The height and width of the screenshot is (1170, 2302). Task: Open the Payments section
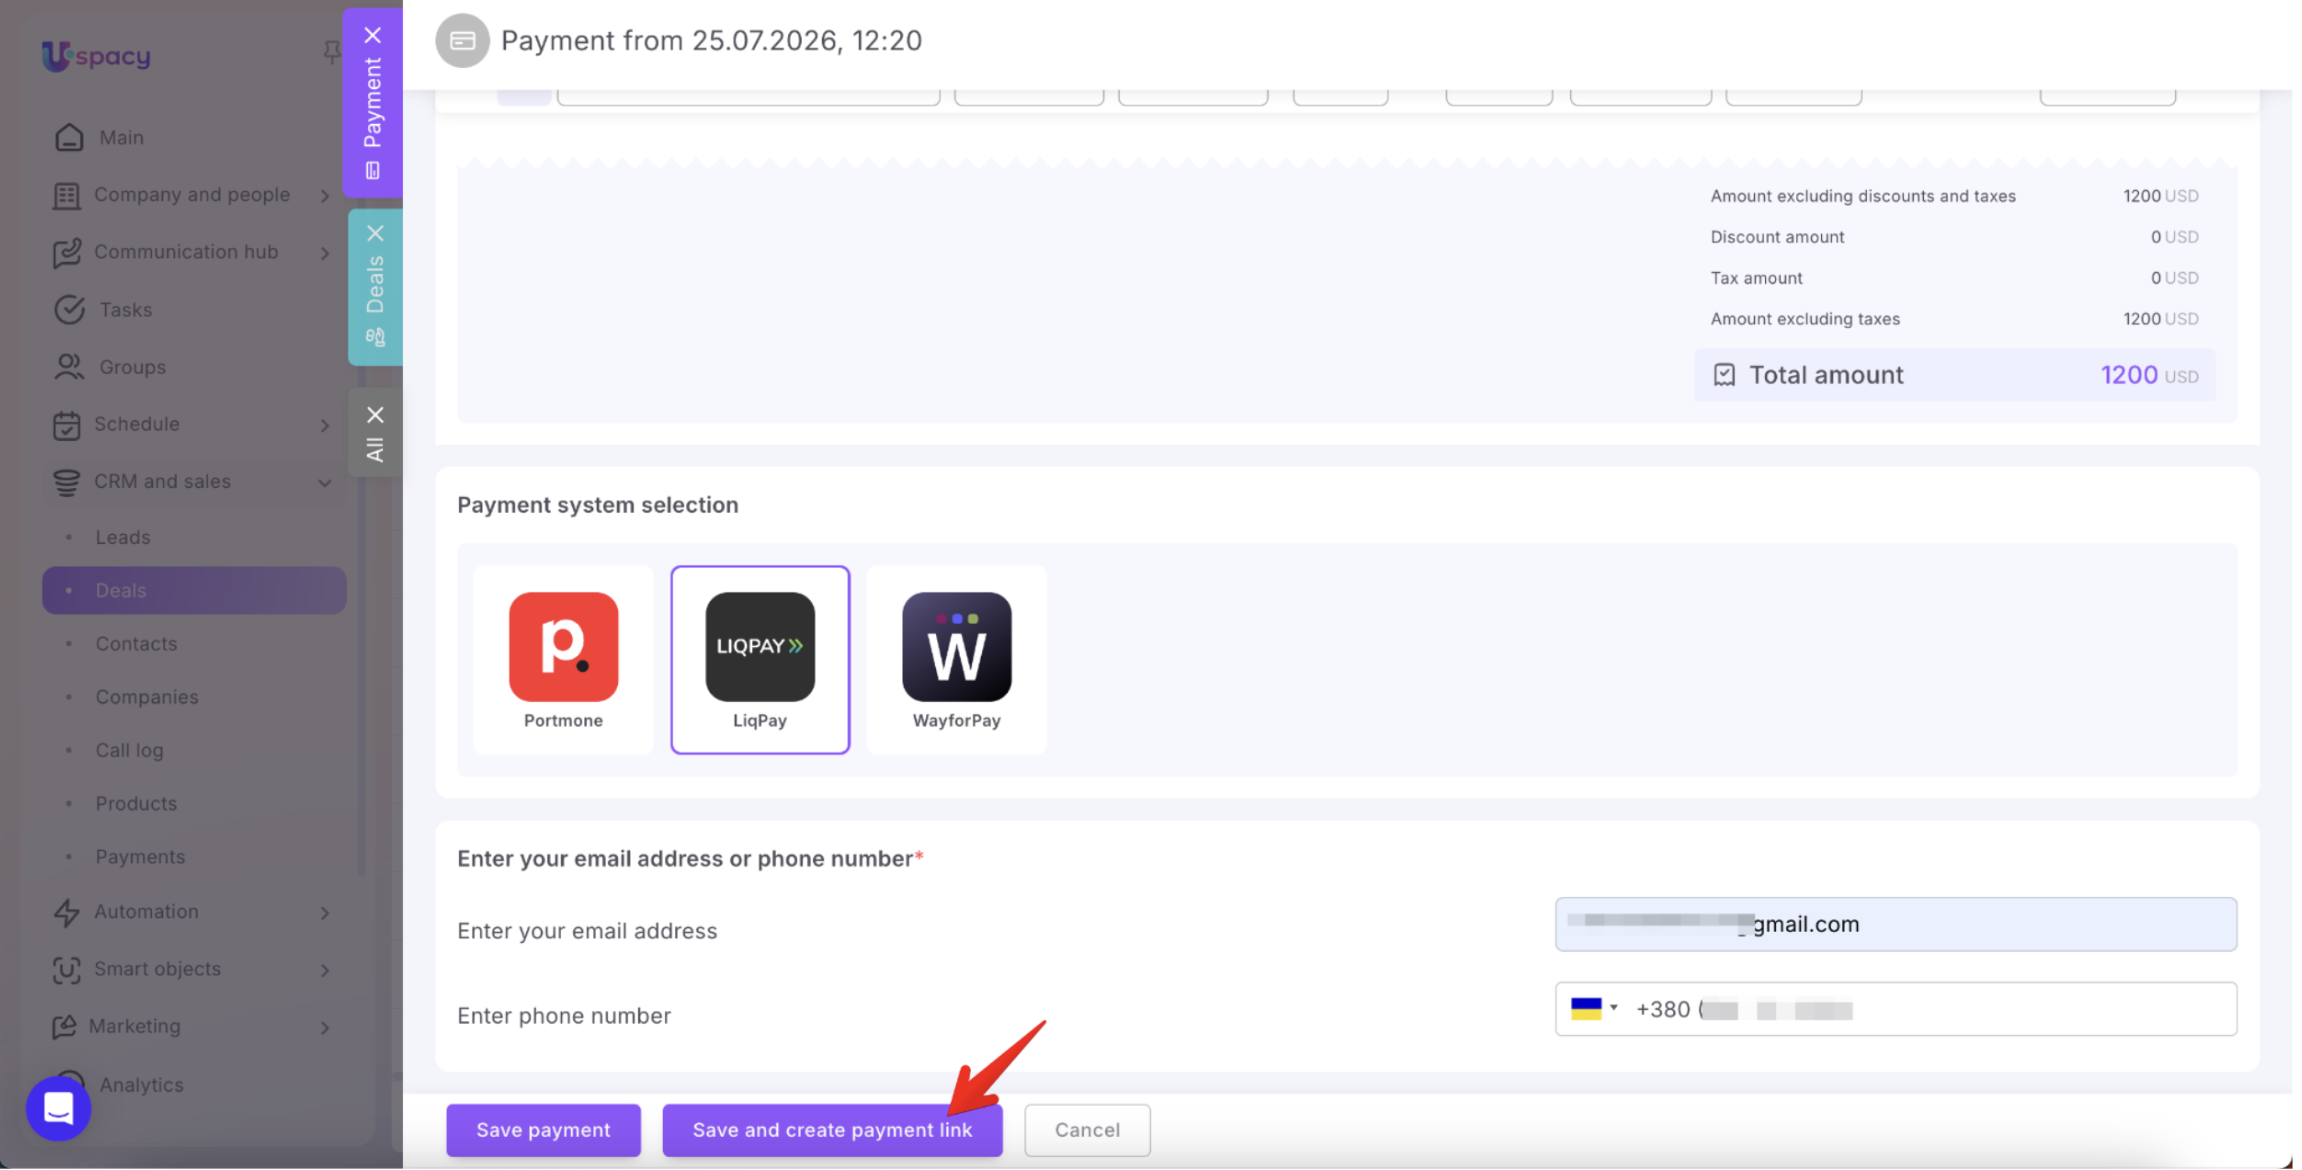(140, 856)
